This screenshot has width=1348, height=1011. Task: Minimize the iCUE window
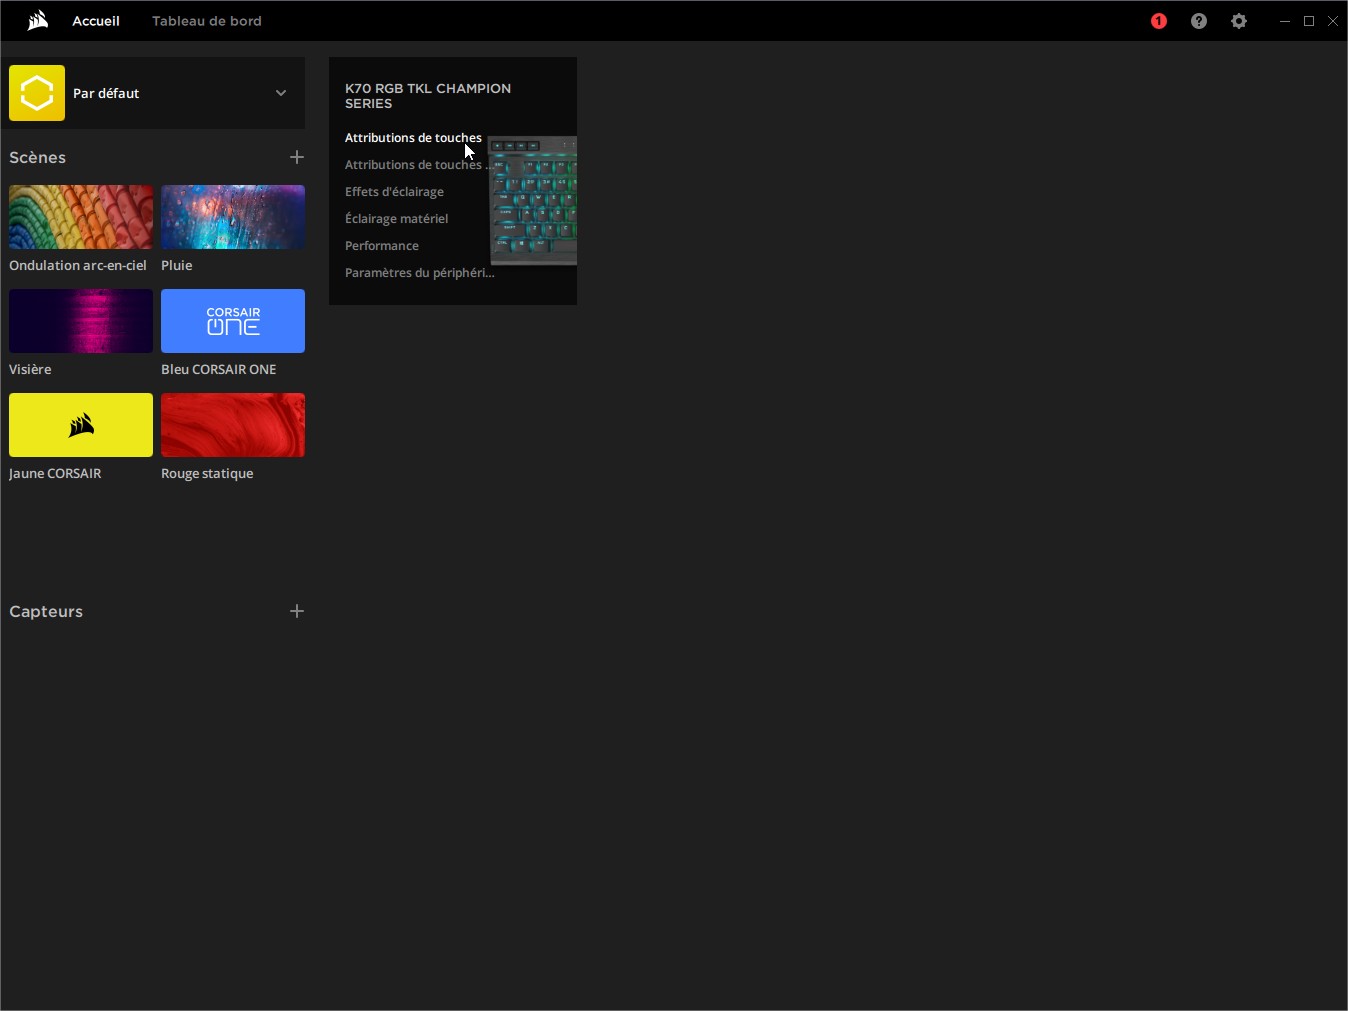[1285, 21]
